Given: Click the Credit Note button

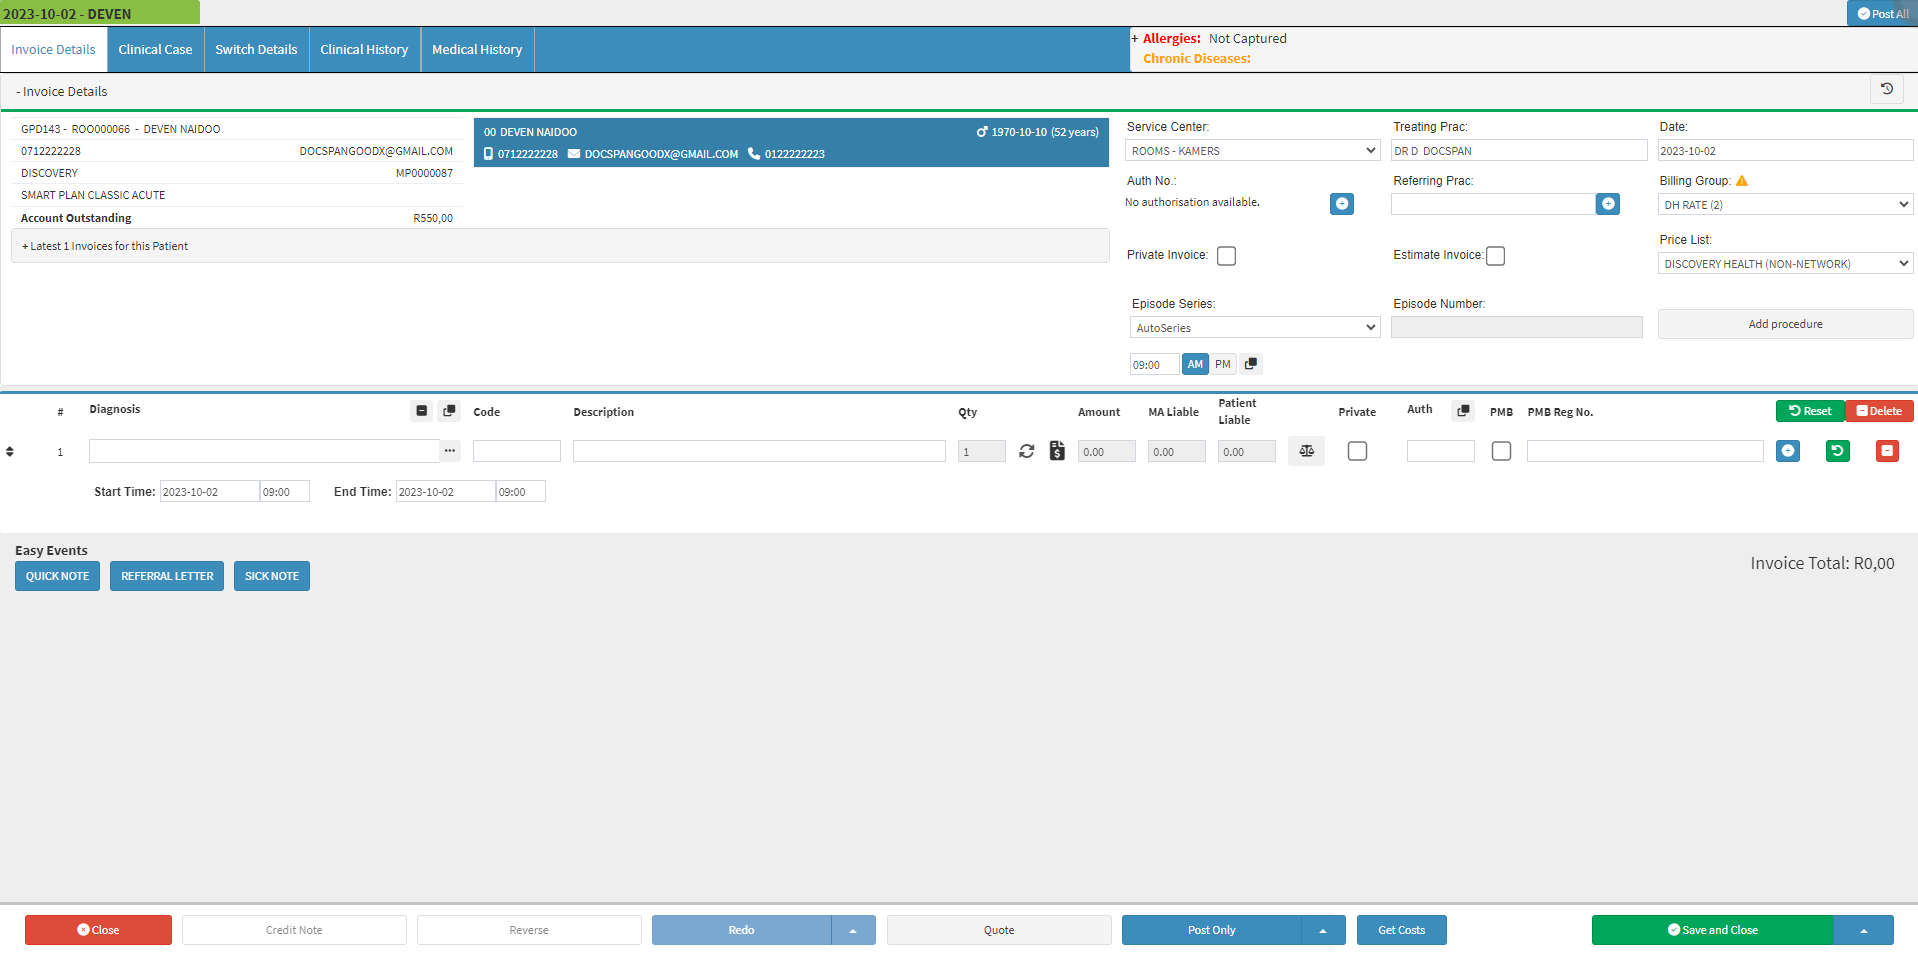Looking at the screenshot, I should [x=294, y=930].
